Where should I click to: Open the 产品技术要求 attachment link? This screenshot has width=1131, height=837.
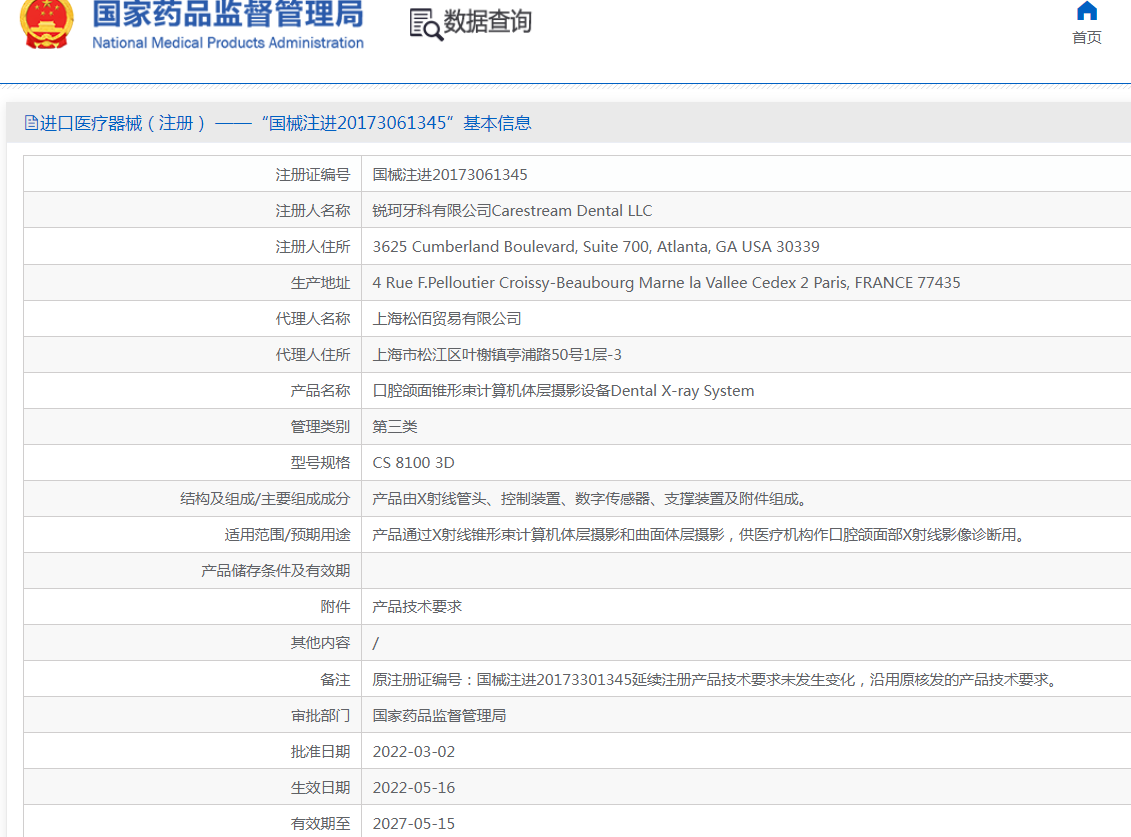417,607
